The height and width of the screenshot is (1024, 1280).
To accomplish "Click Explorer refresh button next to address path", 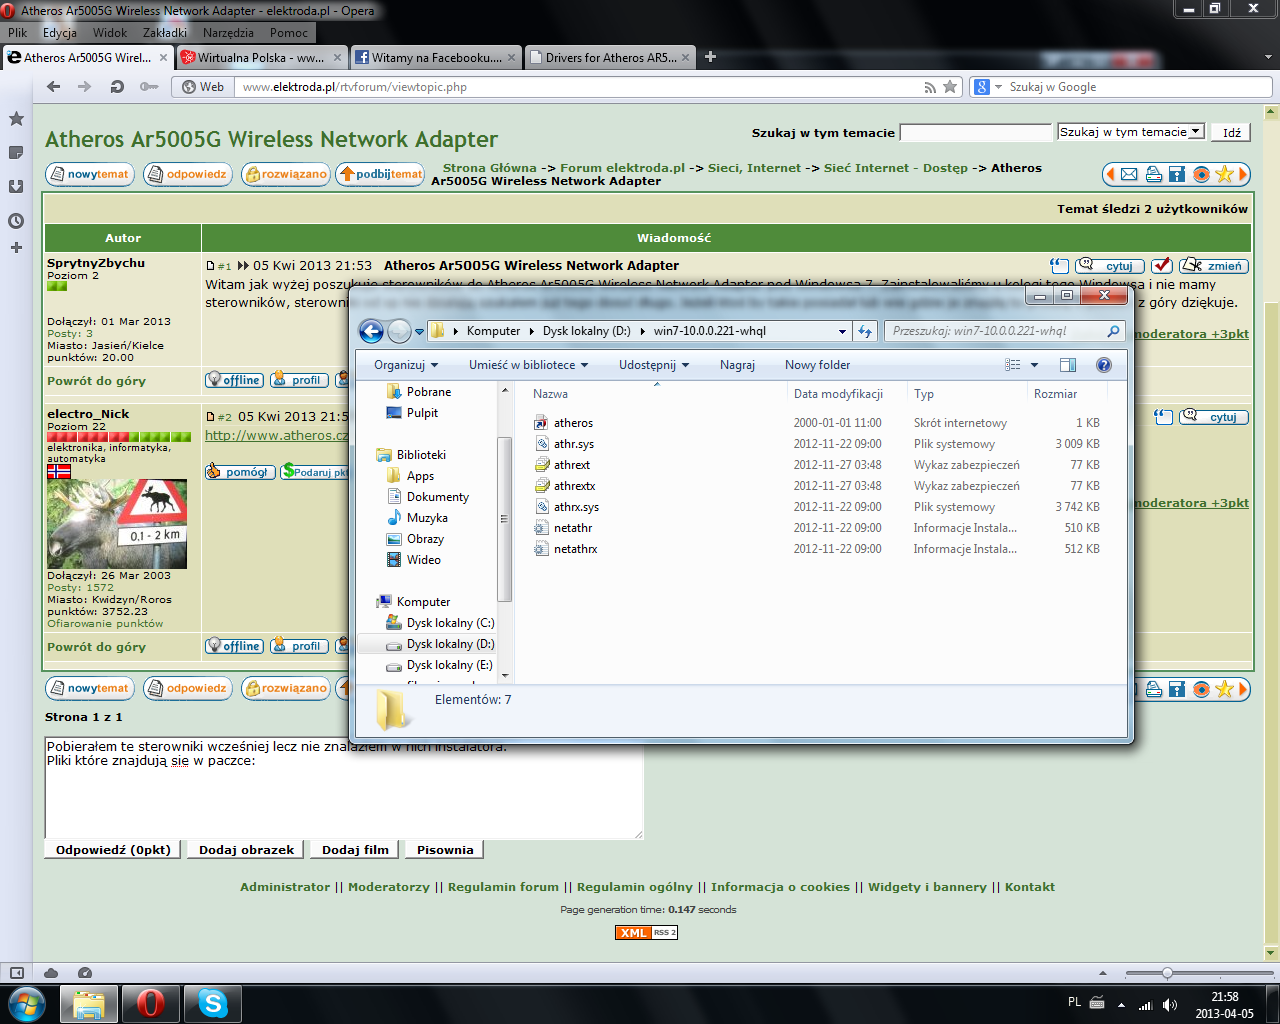I will pos(866,331).
